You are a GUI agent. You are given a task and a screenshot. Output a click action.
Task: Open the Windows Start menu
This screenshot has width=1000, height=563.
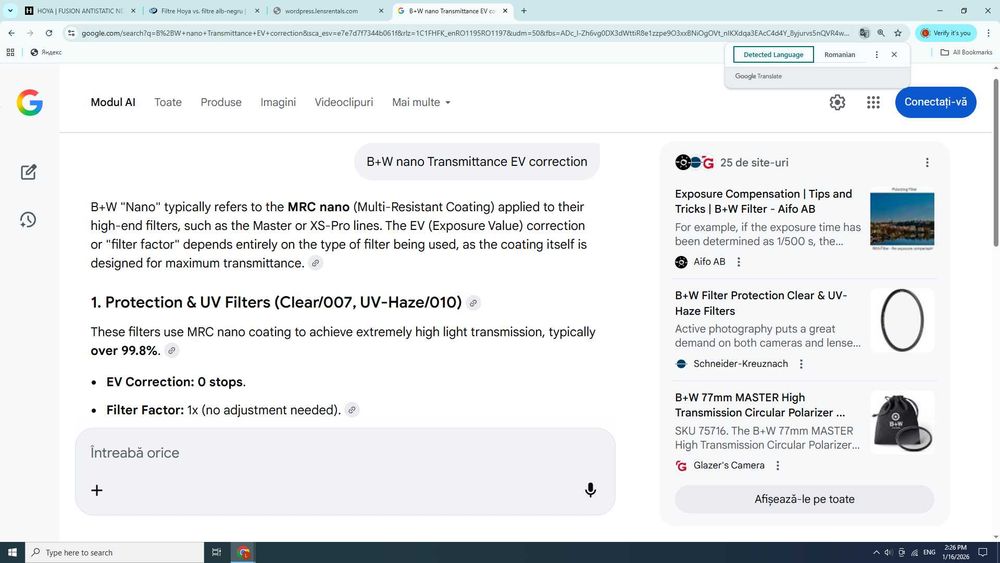pyautogui.click(x=12, y=552)
